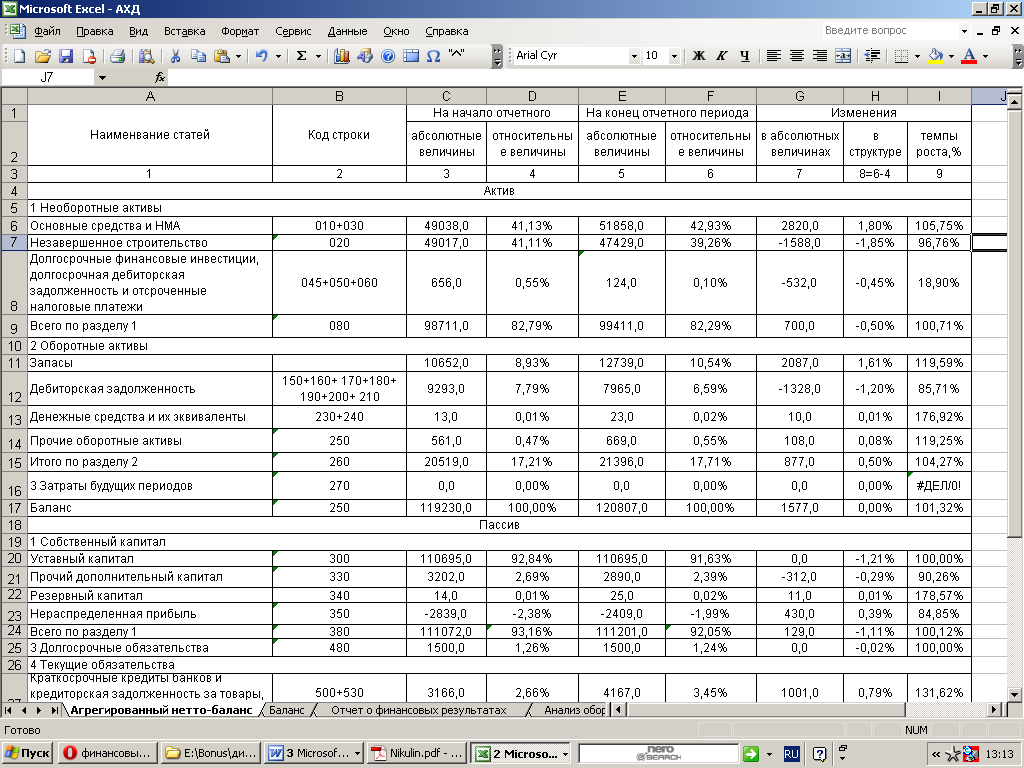The width and height of the screenshot is (1024, 768).
Task: Click the Word taskbar group button
Action: click(x=313, y=753)
